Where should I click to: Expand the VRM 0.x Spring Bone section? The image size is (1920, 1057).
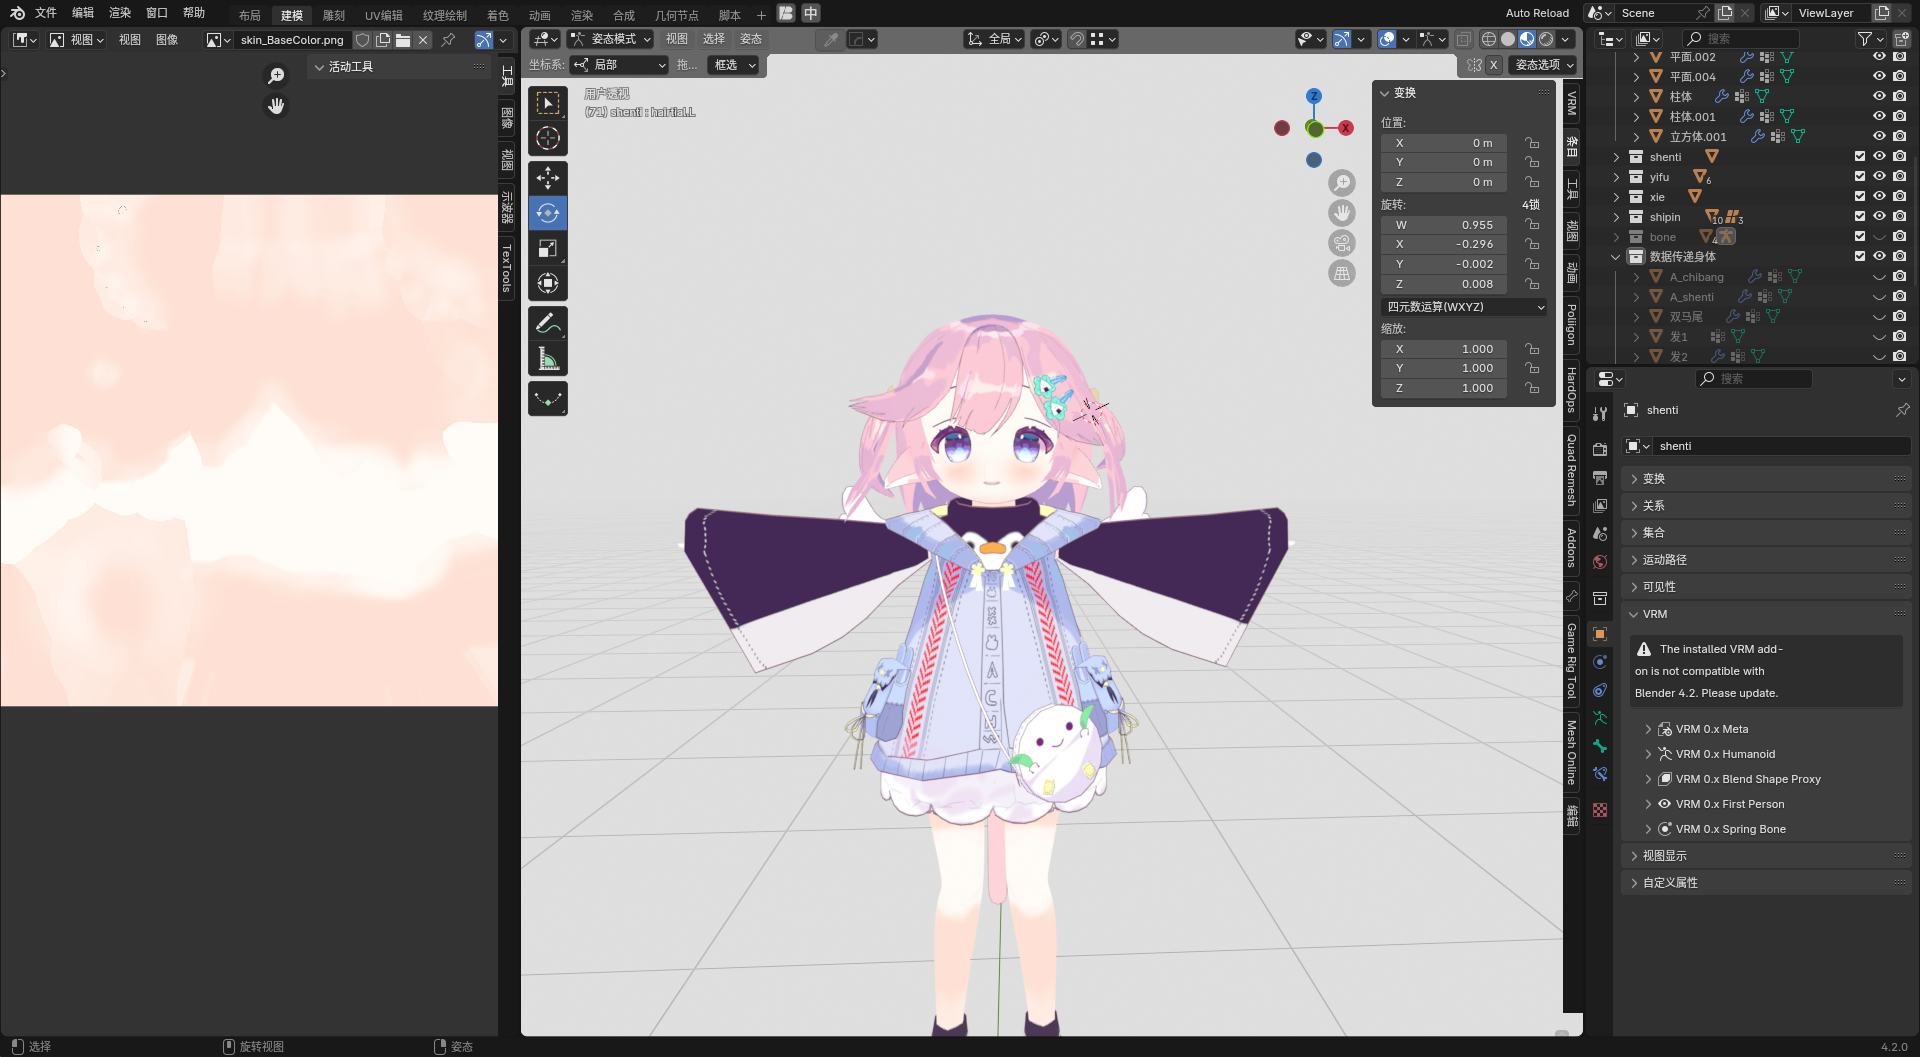click(x=1648, y=829)
